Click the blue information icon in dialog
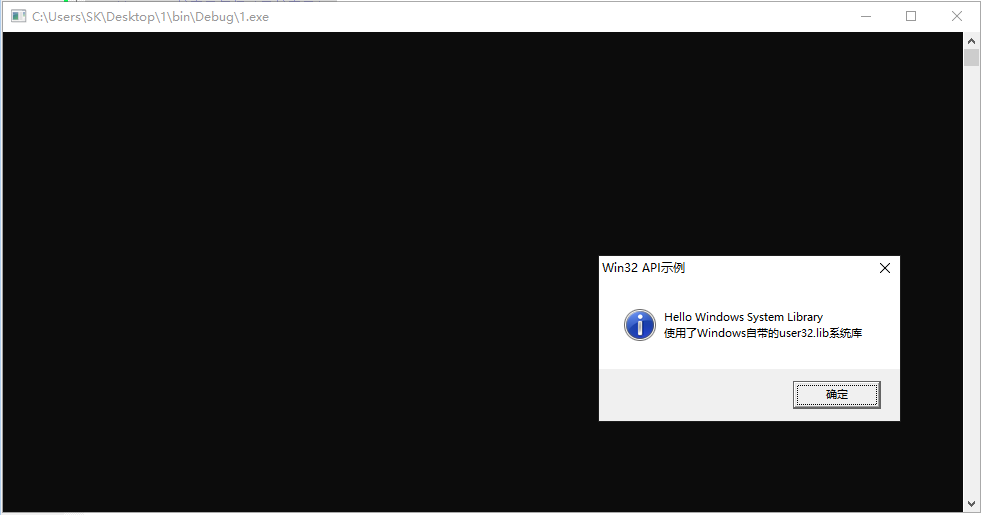The width and height of the screenshot is (984, 515). click(x=639, y=325)
